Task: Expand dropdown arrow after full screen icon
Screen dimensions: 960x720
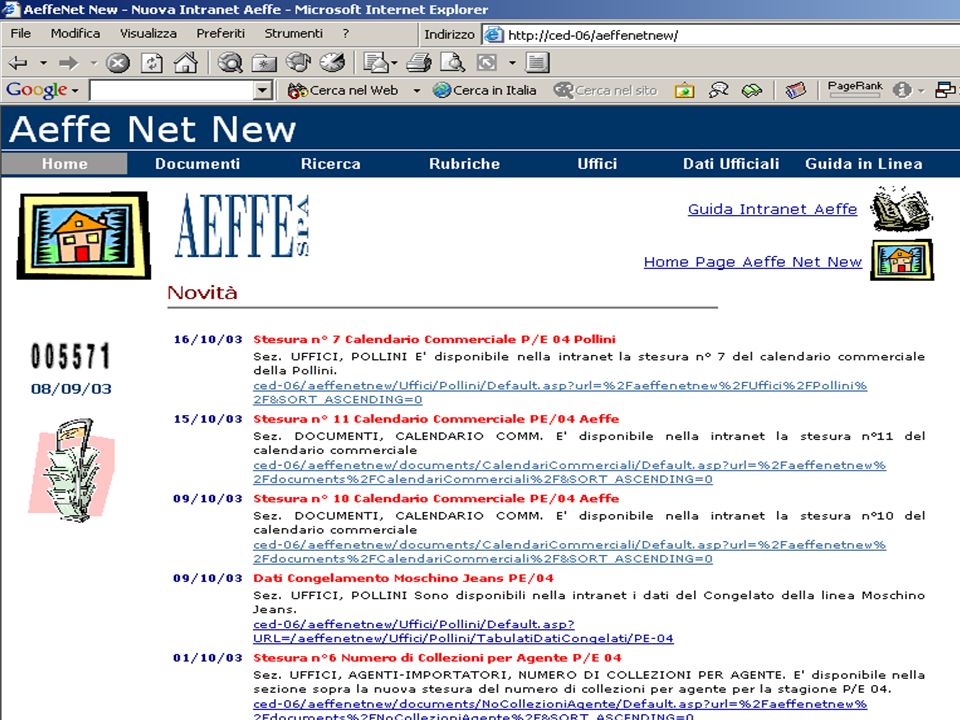Action: click(512, 62)
